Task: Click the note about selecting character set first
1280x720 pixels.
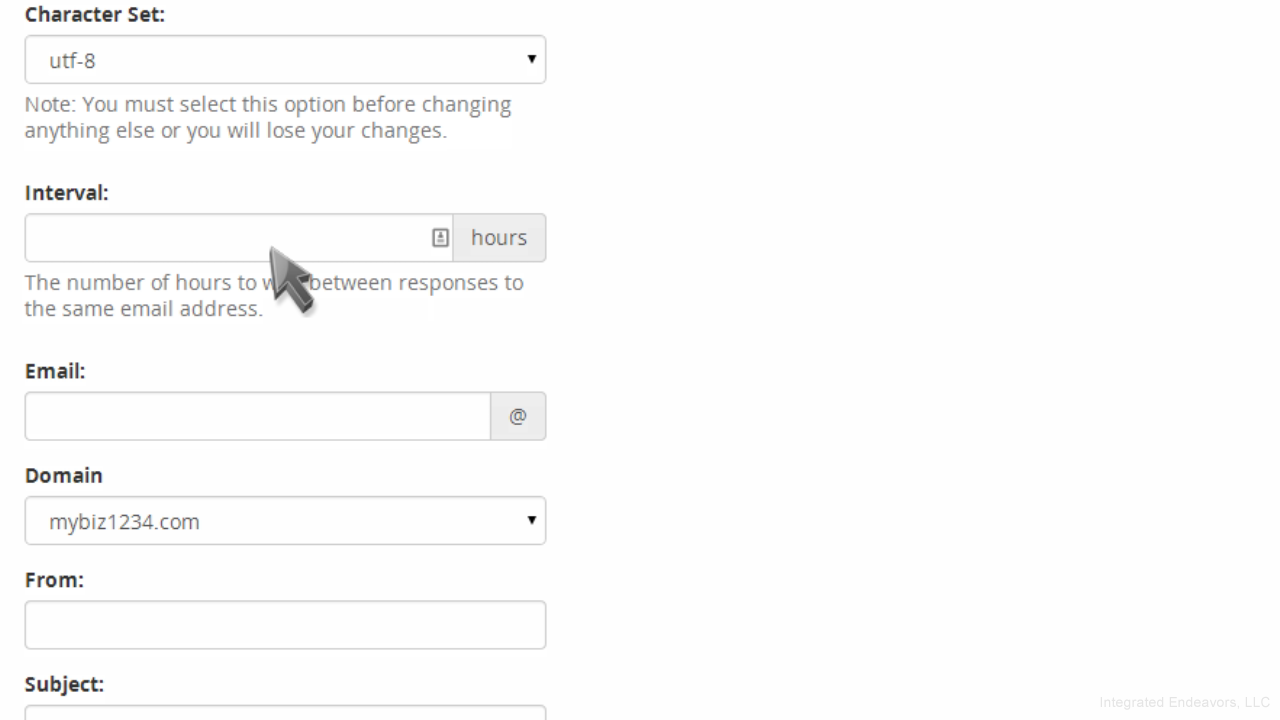Action: [268, 118]
